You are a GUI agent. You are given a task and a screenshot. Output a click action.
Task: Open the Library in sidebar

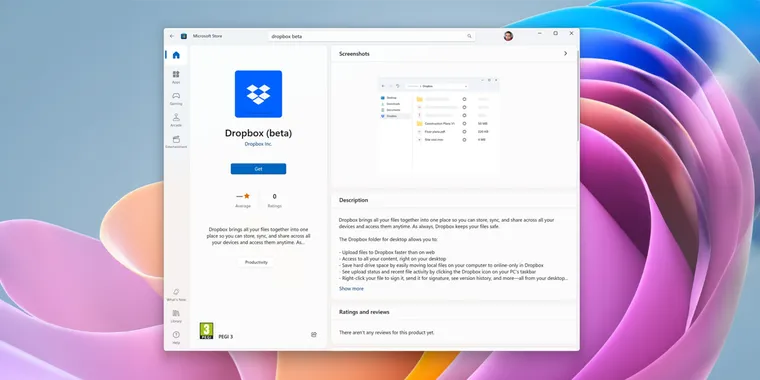pyautogui.click(x=176, y=316)
